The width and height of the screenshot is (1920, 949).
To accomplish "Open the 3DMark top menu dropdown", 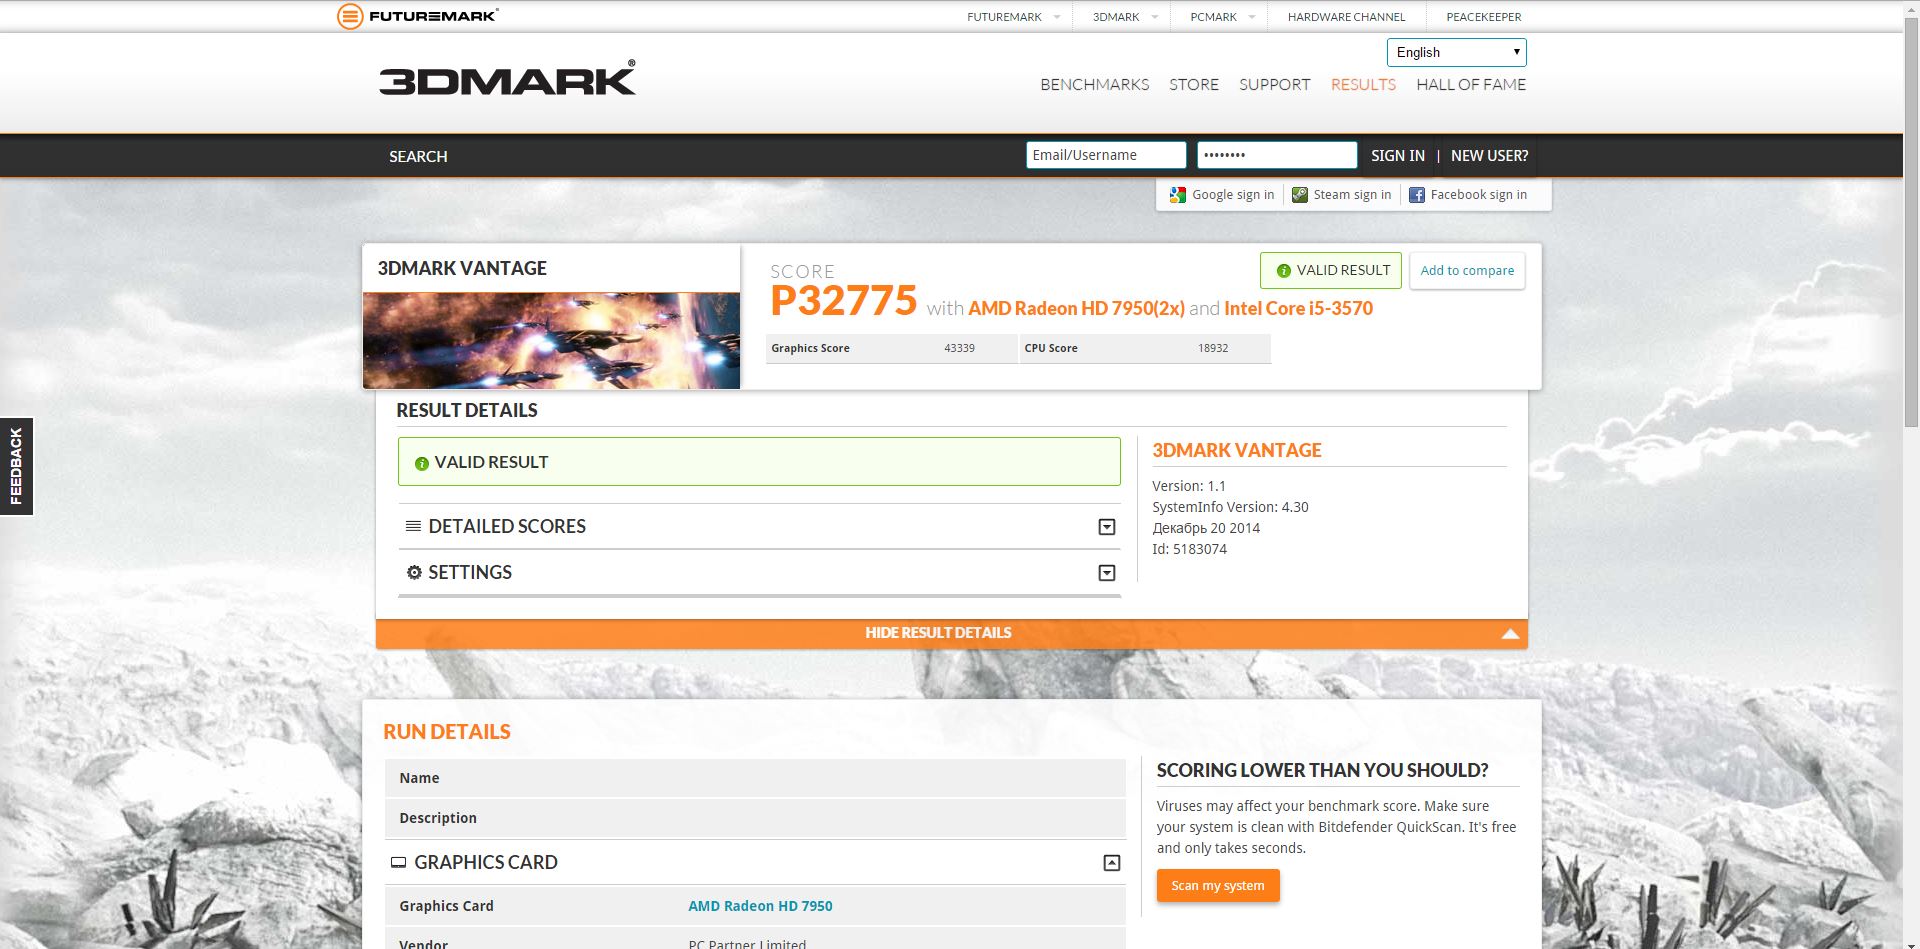I will click(1155, 17).
